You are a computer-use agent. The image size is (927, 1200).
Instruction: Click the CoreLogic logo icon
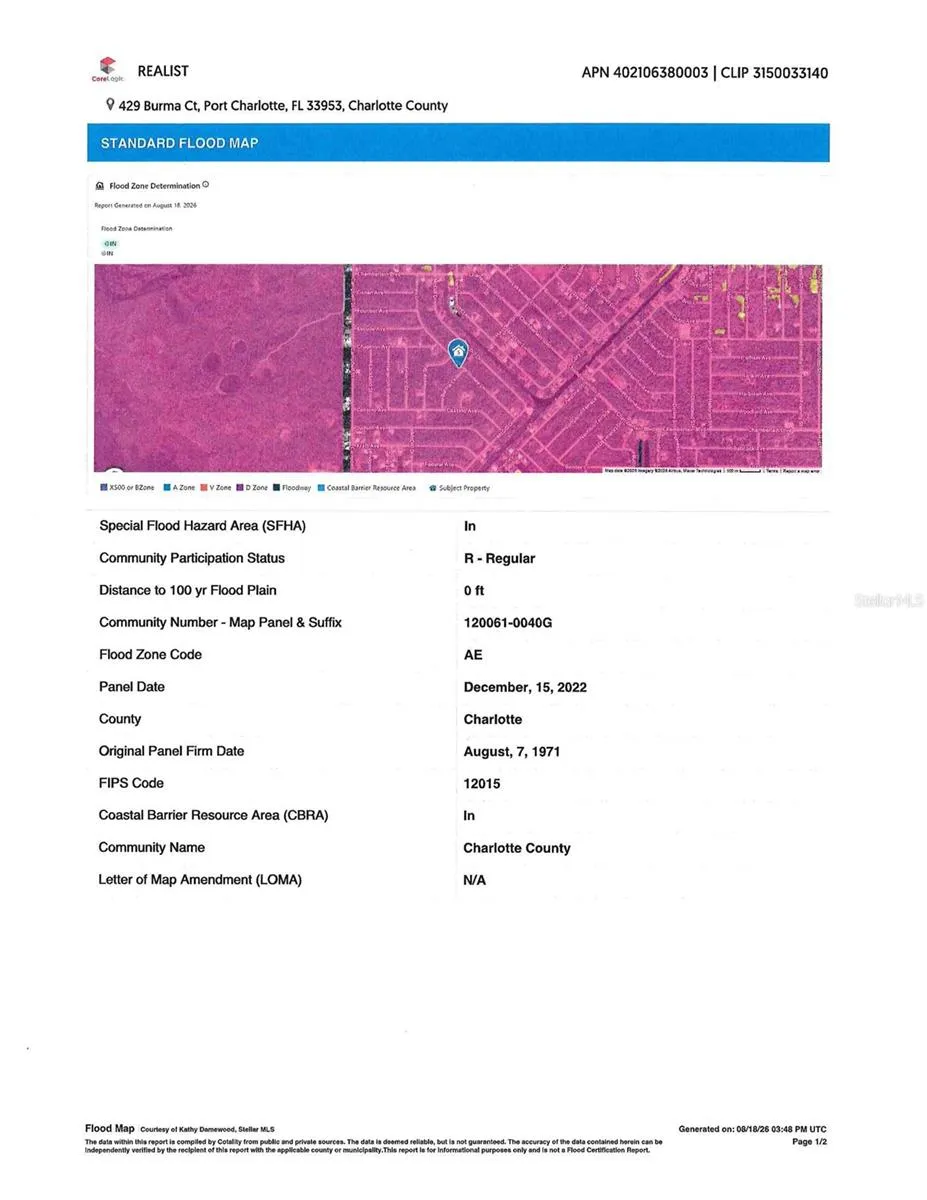coord(108,69)
